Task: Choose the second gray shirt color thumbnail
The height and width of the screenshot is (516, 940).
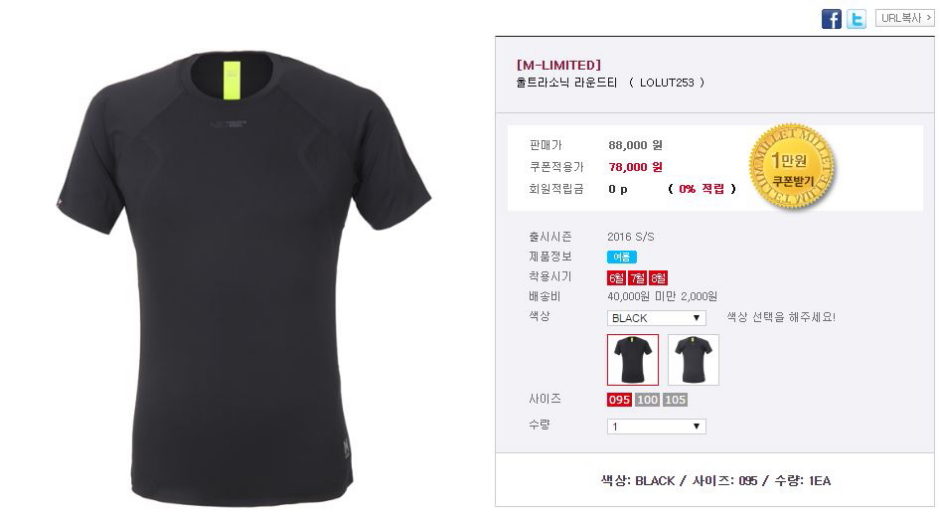Action: [694, 360]
